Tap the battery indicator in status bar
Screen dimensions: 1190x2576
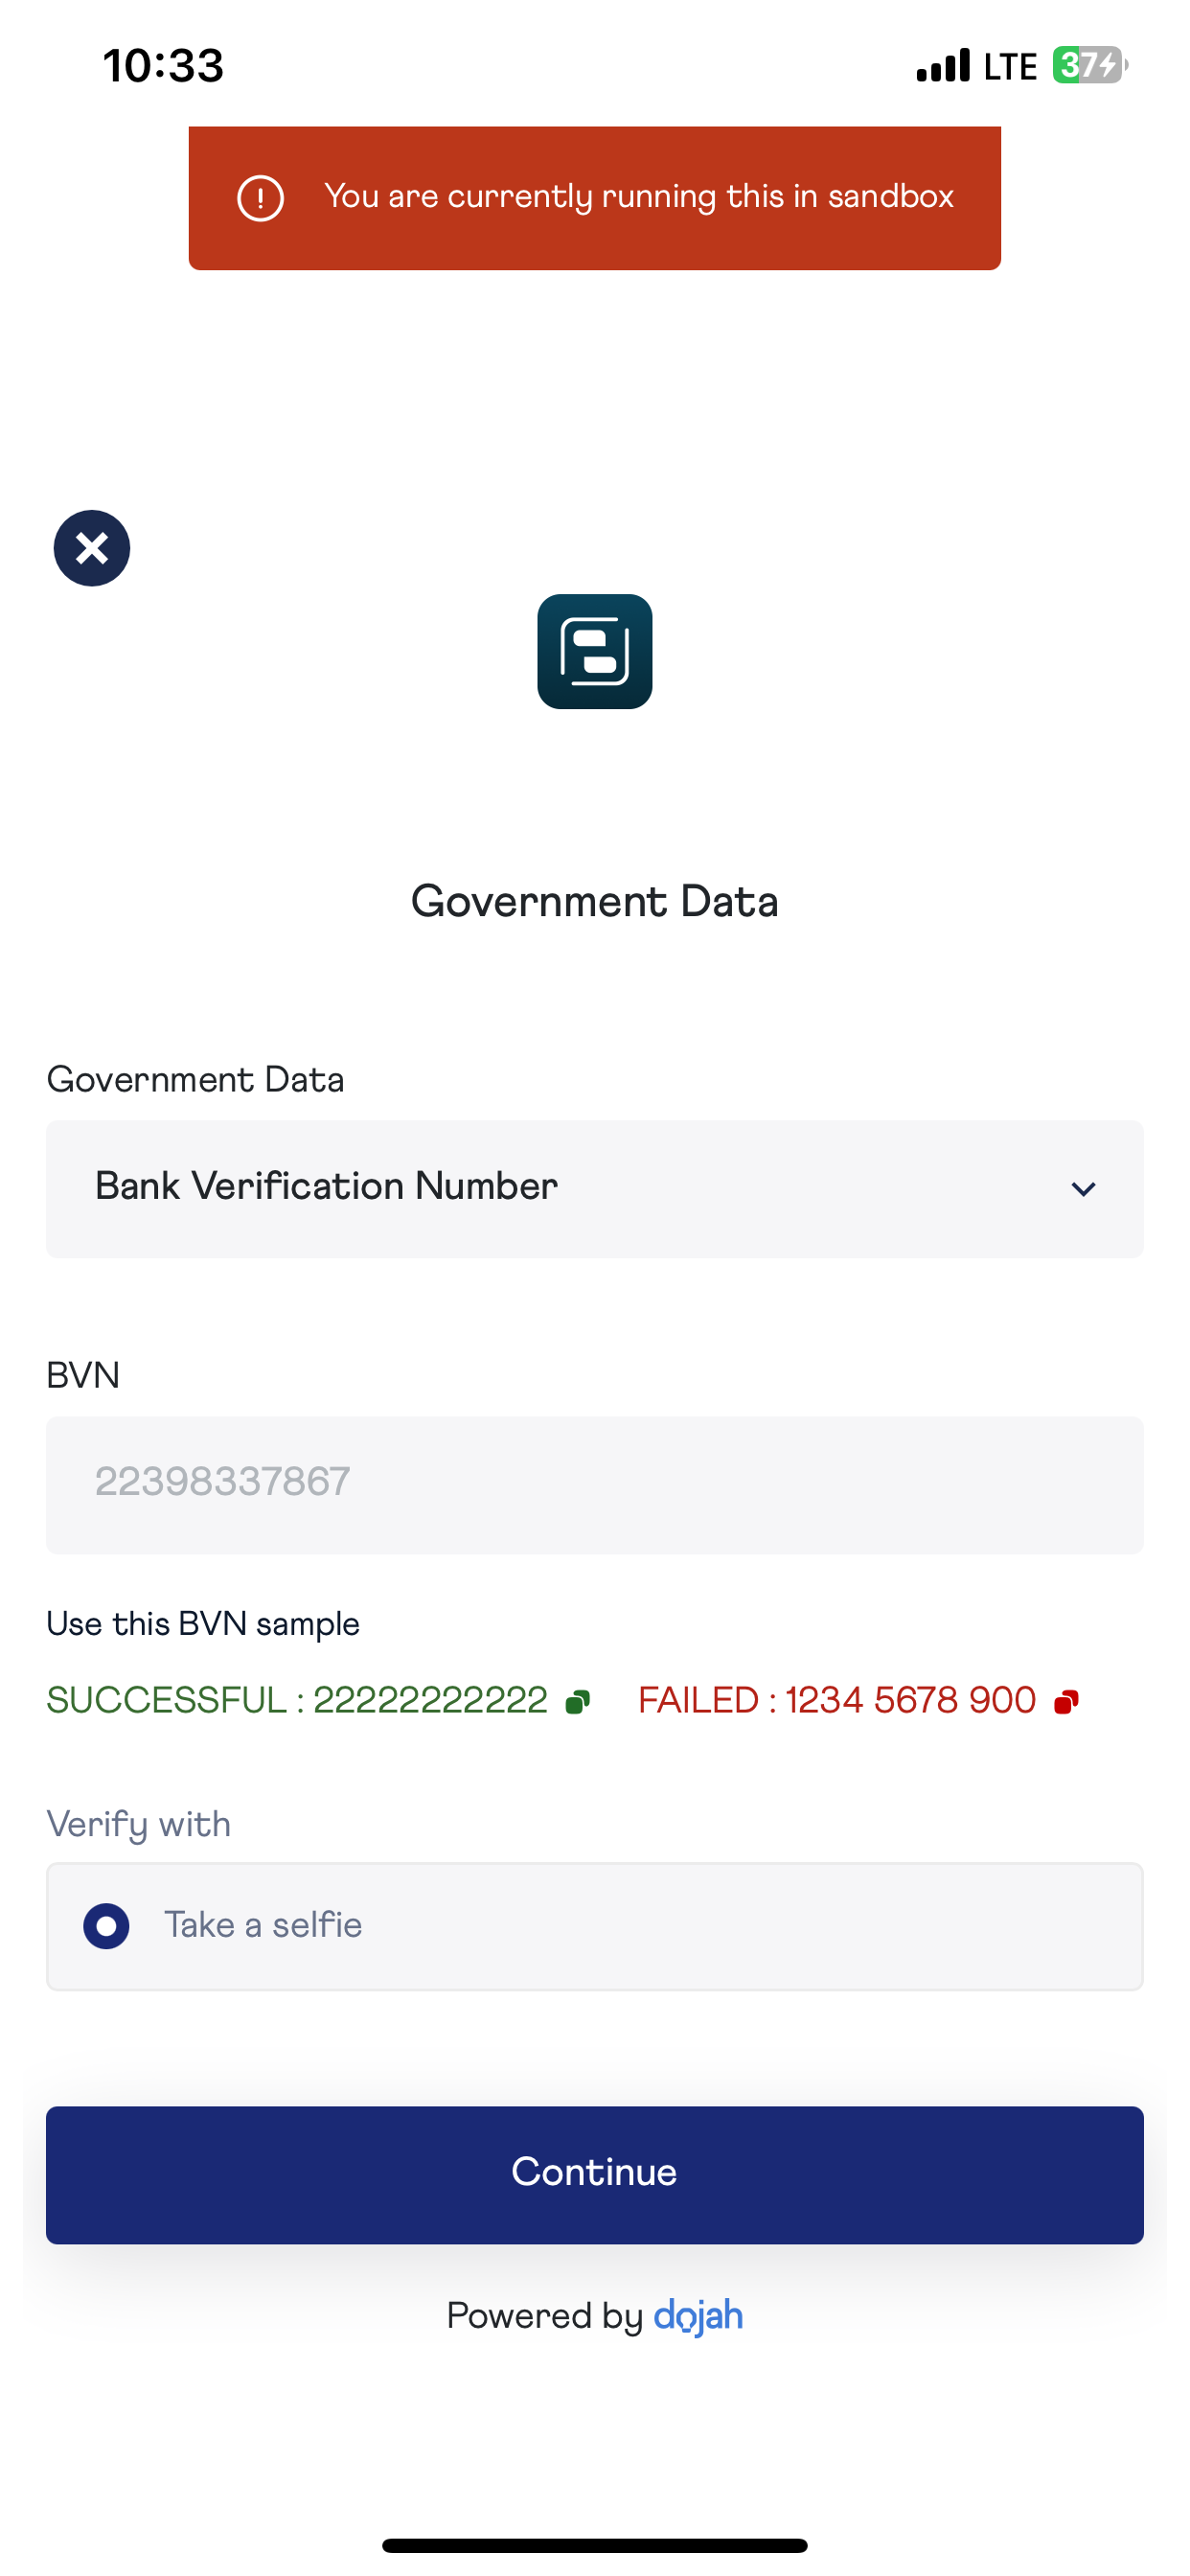click(1088, 66)
